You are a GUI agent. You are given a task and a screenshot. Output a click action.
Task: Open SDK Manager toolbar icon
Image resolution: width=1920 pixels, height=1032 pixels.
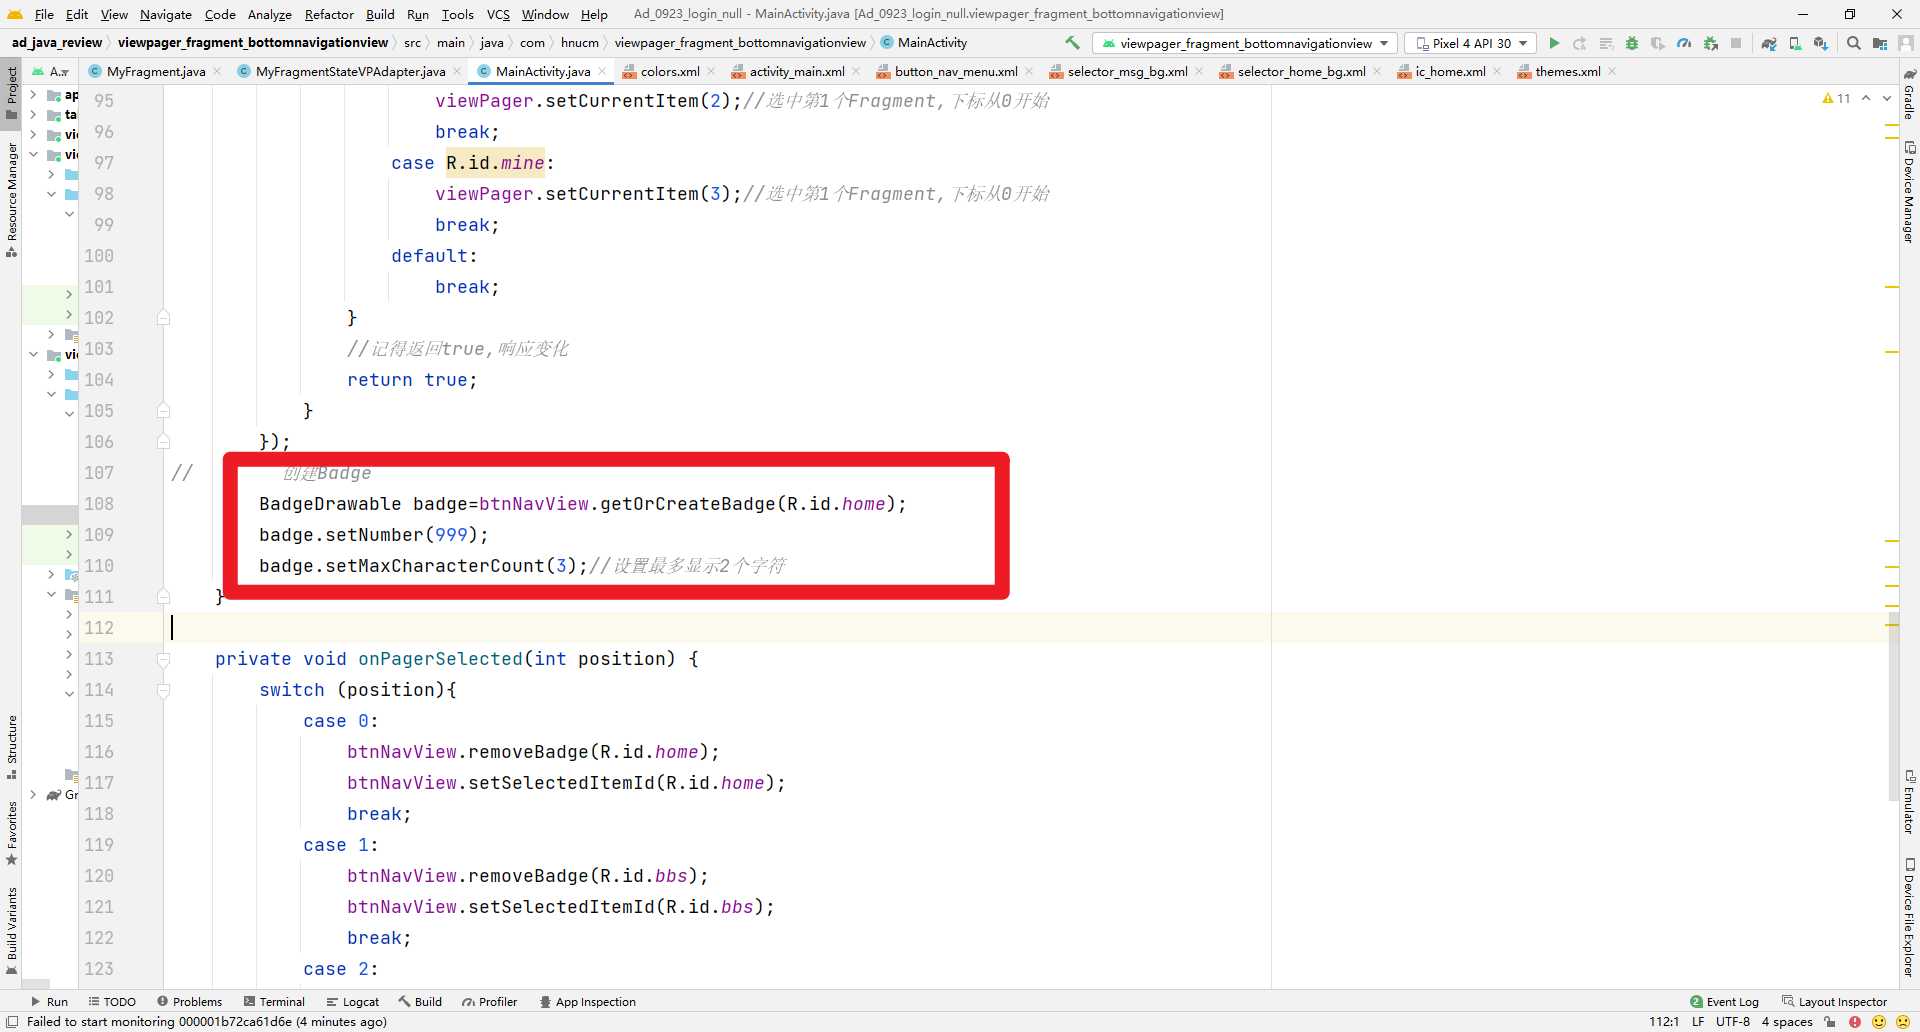[x=1821, y=43]
